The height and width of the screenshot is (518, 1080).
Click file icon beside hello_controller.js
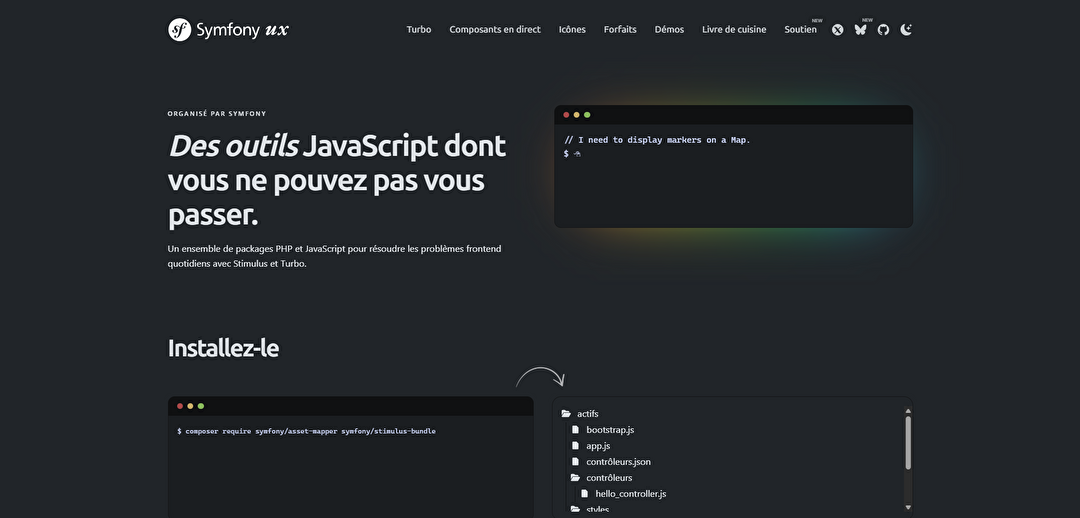point(584,494)
